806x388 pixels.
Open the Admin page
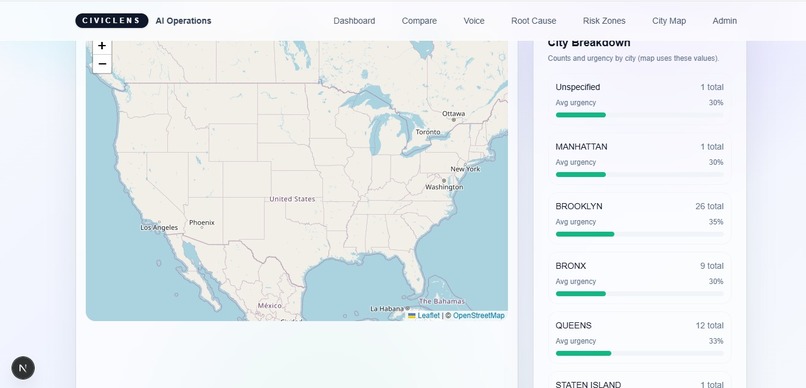point(724,21)
